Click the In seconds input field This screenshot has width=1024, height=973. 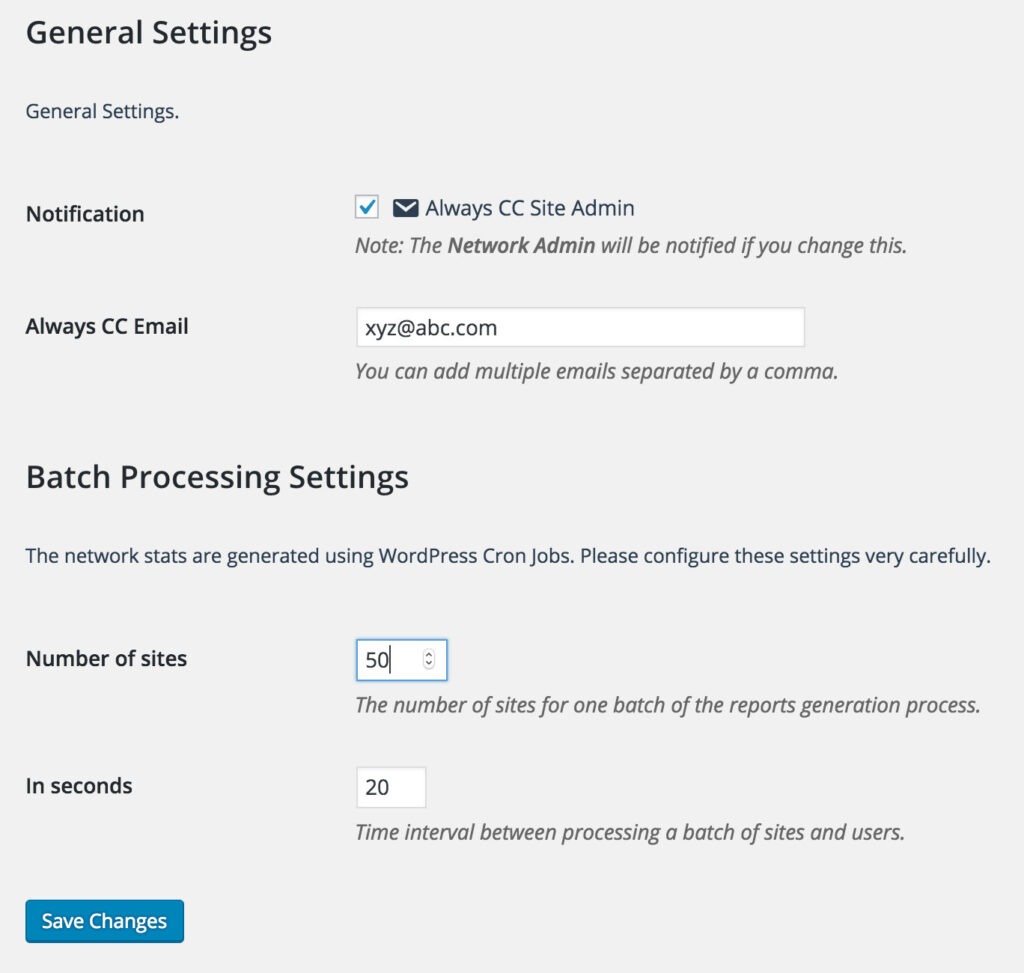[x=391, y=787]
